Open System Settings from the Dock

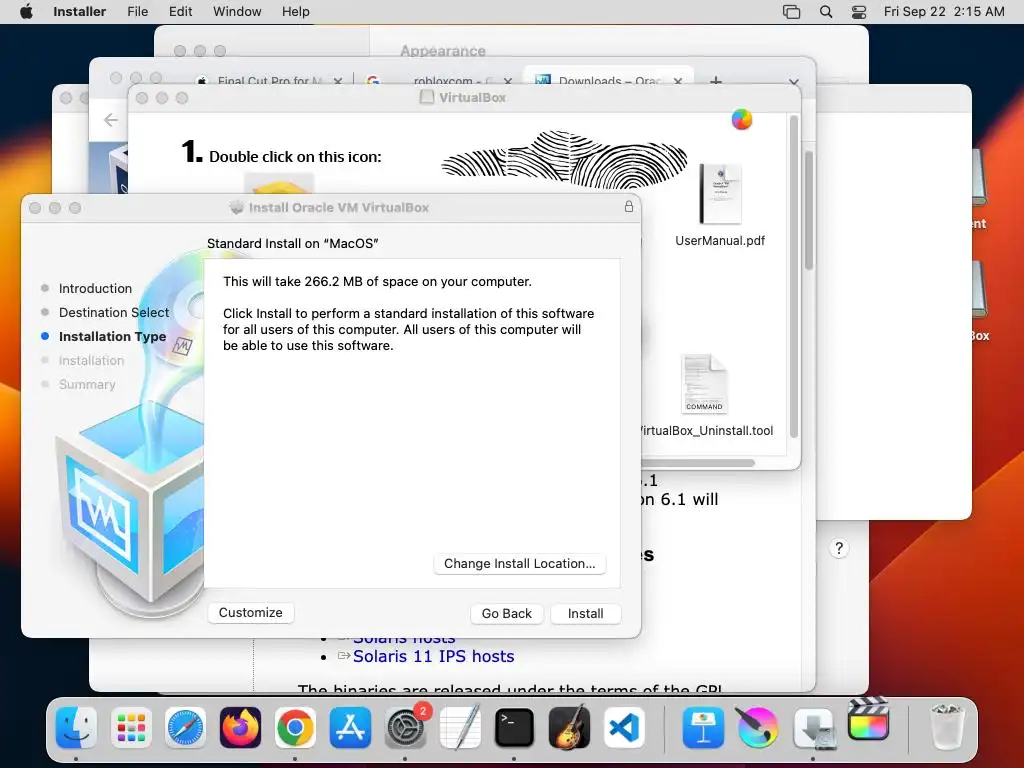tap(405, 728)
